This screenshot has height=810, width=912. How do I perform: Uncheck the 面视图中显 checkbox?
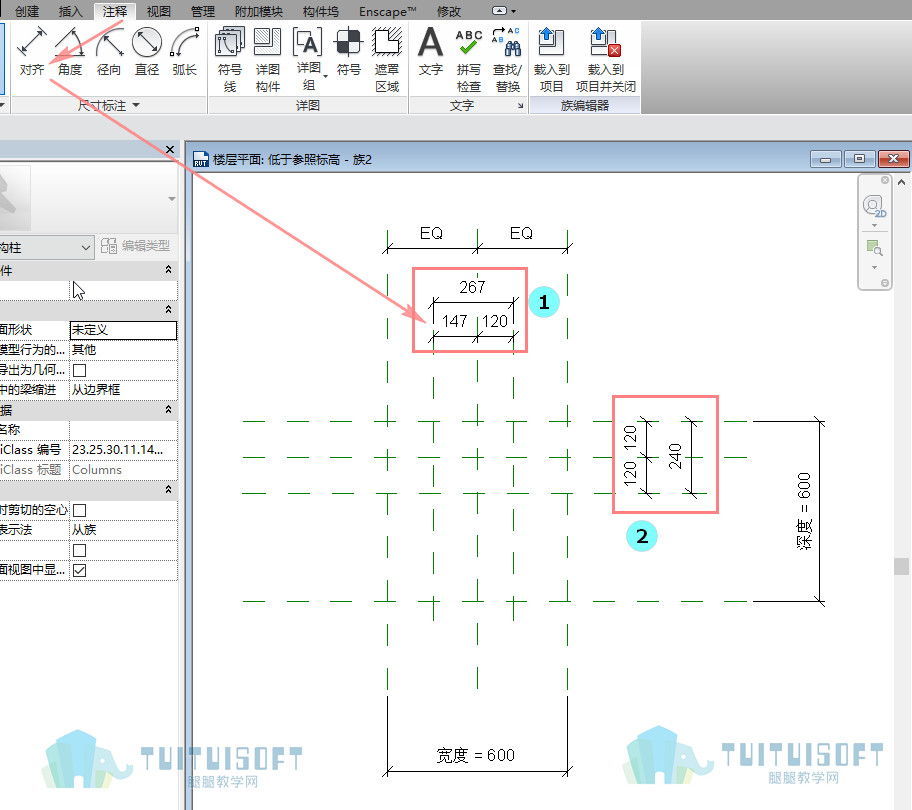80,570
